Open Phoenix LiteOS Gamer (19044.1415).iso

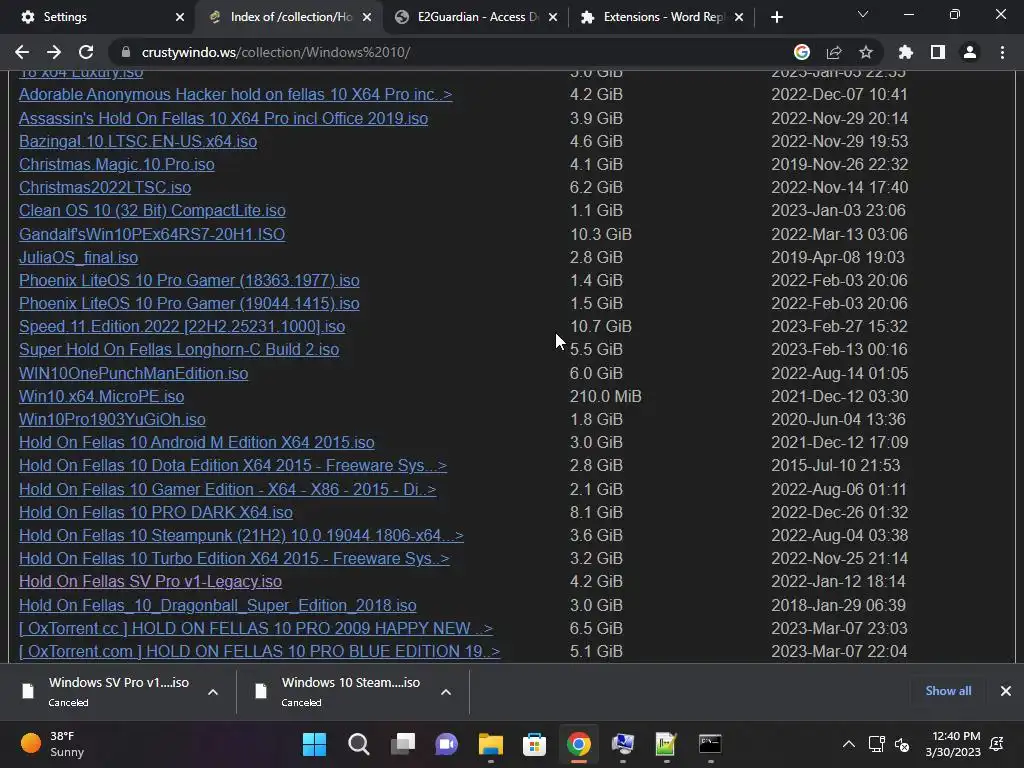point(189,303)
